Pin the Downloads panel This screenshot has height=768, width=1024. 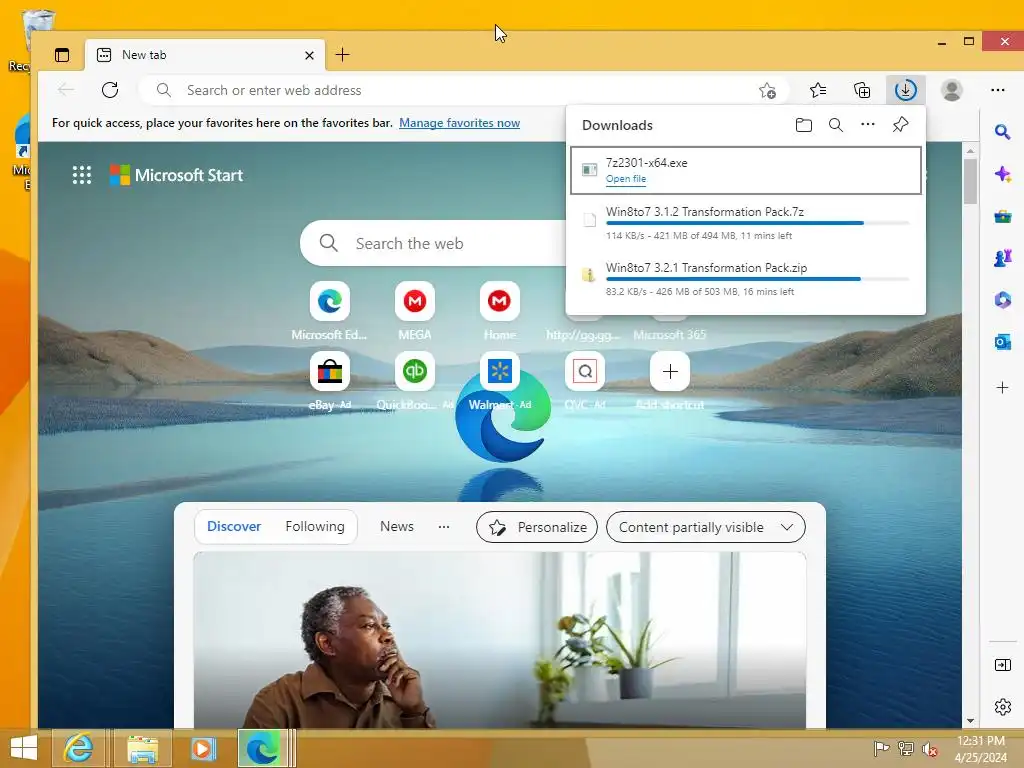(900, 125)
